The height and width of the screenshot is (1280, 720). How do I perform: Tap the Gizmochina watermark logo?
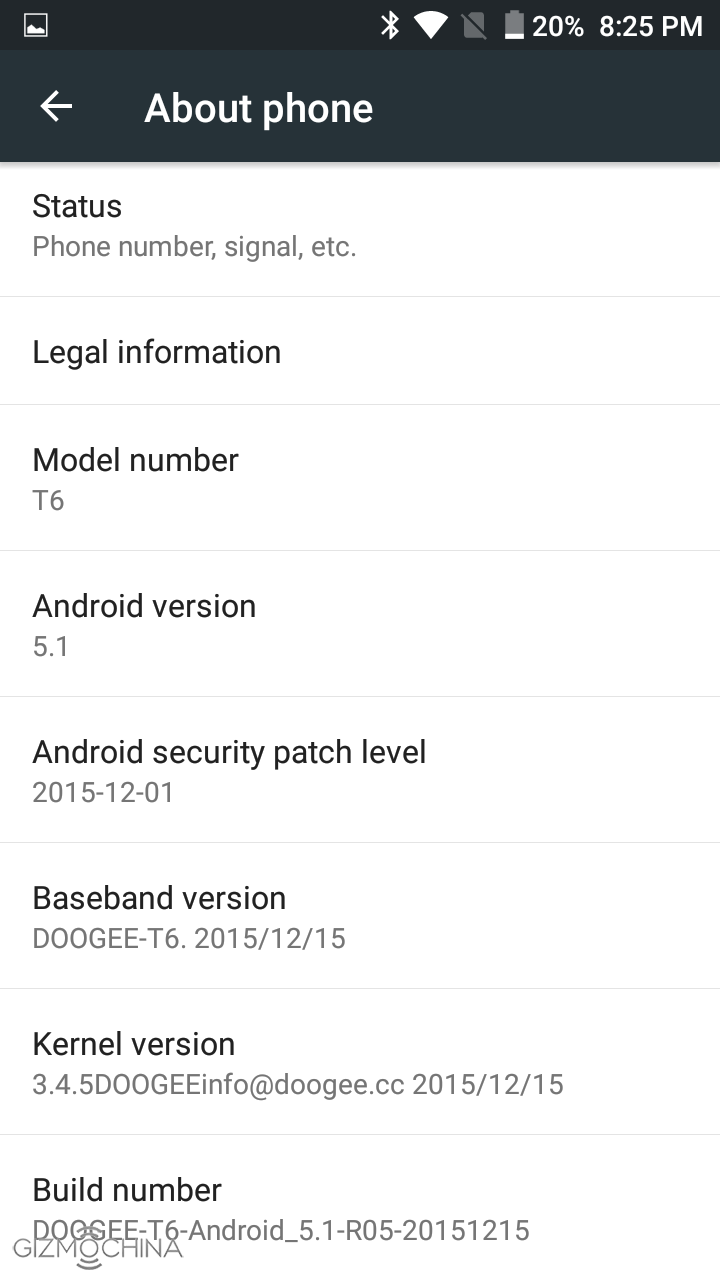[x=98, y=1250]
